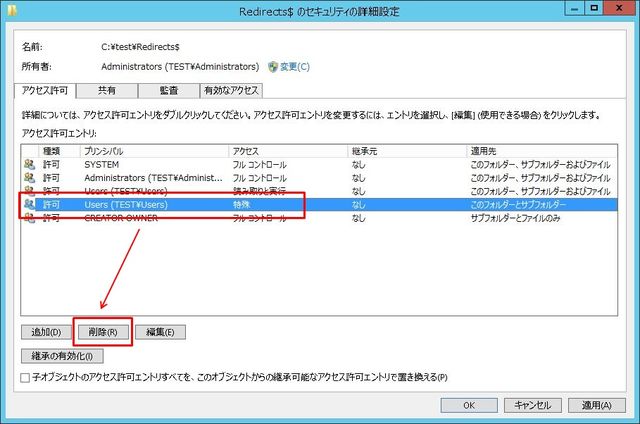The width and height of the screenshot is (640, 424).
Task: Select the Users (TEST¥Users) 特殊 entry
Action: [x=319, y=204]
